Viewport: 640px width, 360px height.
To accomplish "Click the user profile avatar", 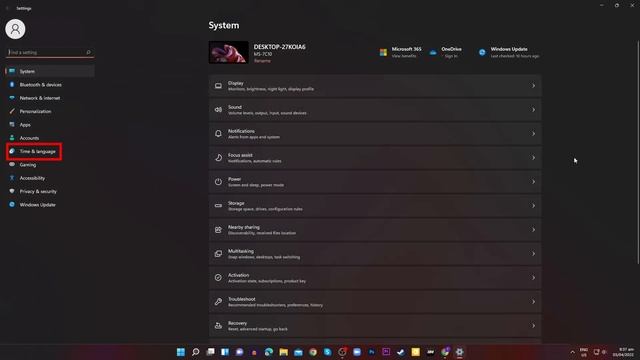I will [15, 29].
